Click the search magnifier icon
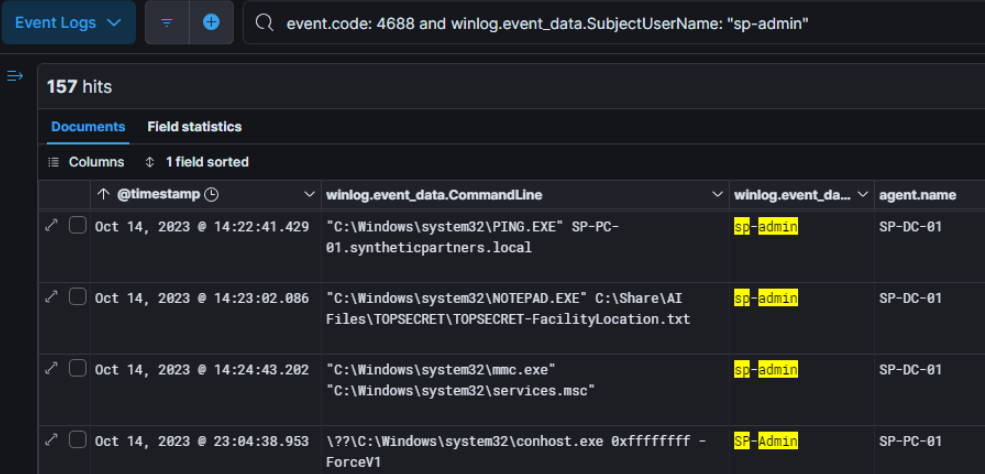985x474 pixels. 265,23
